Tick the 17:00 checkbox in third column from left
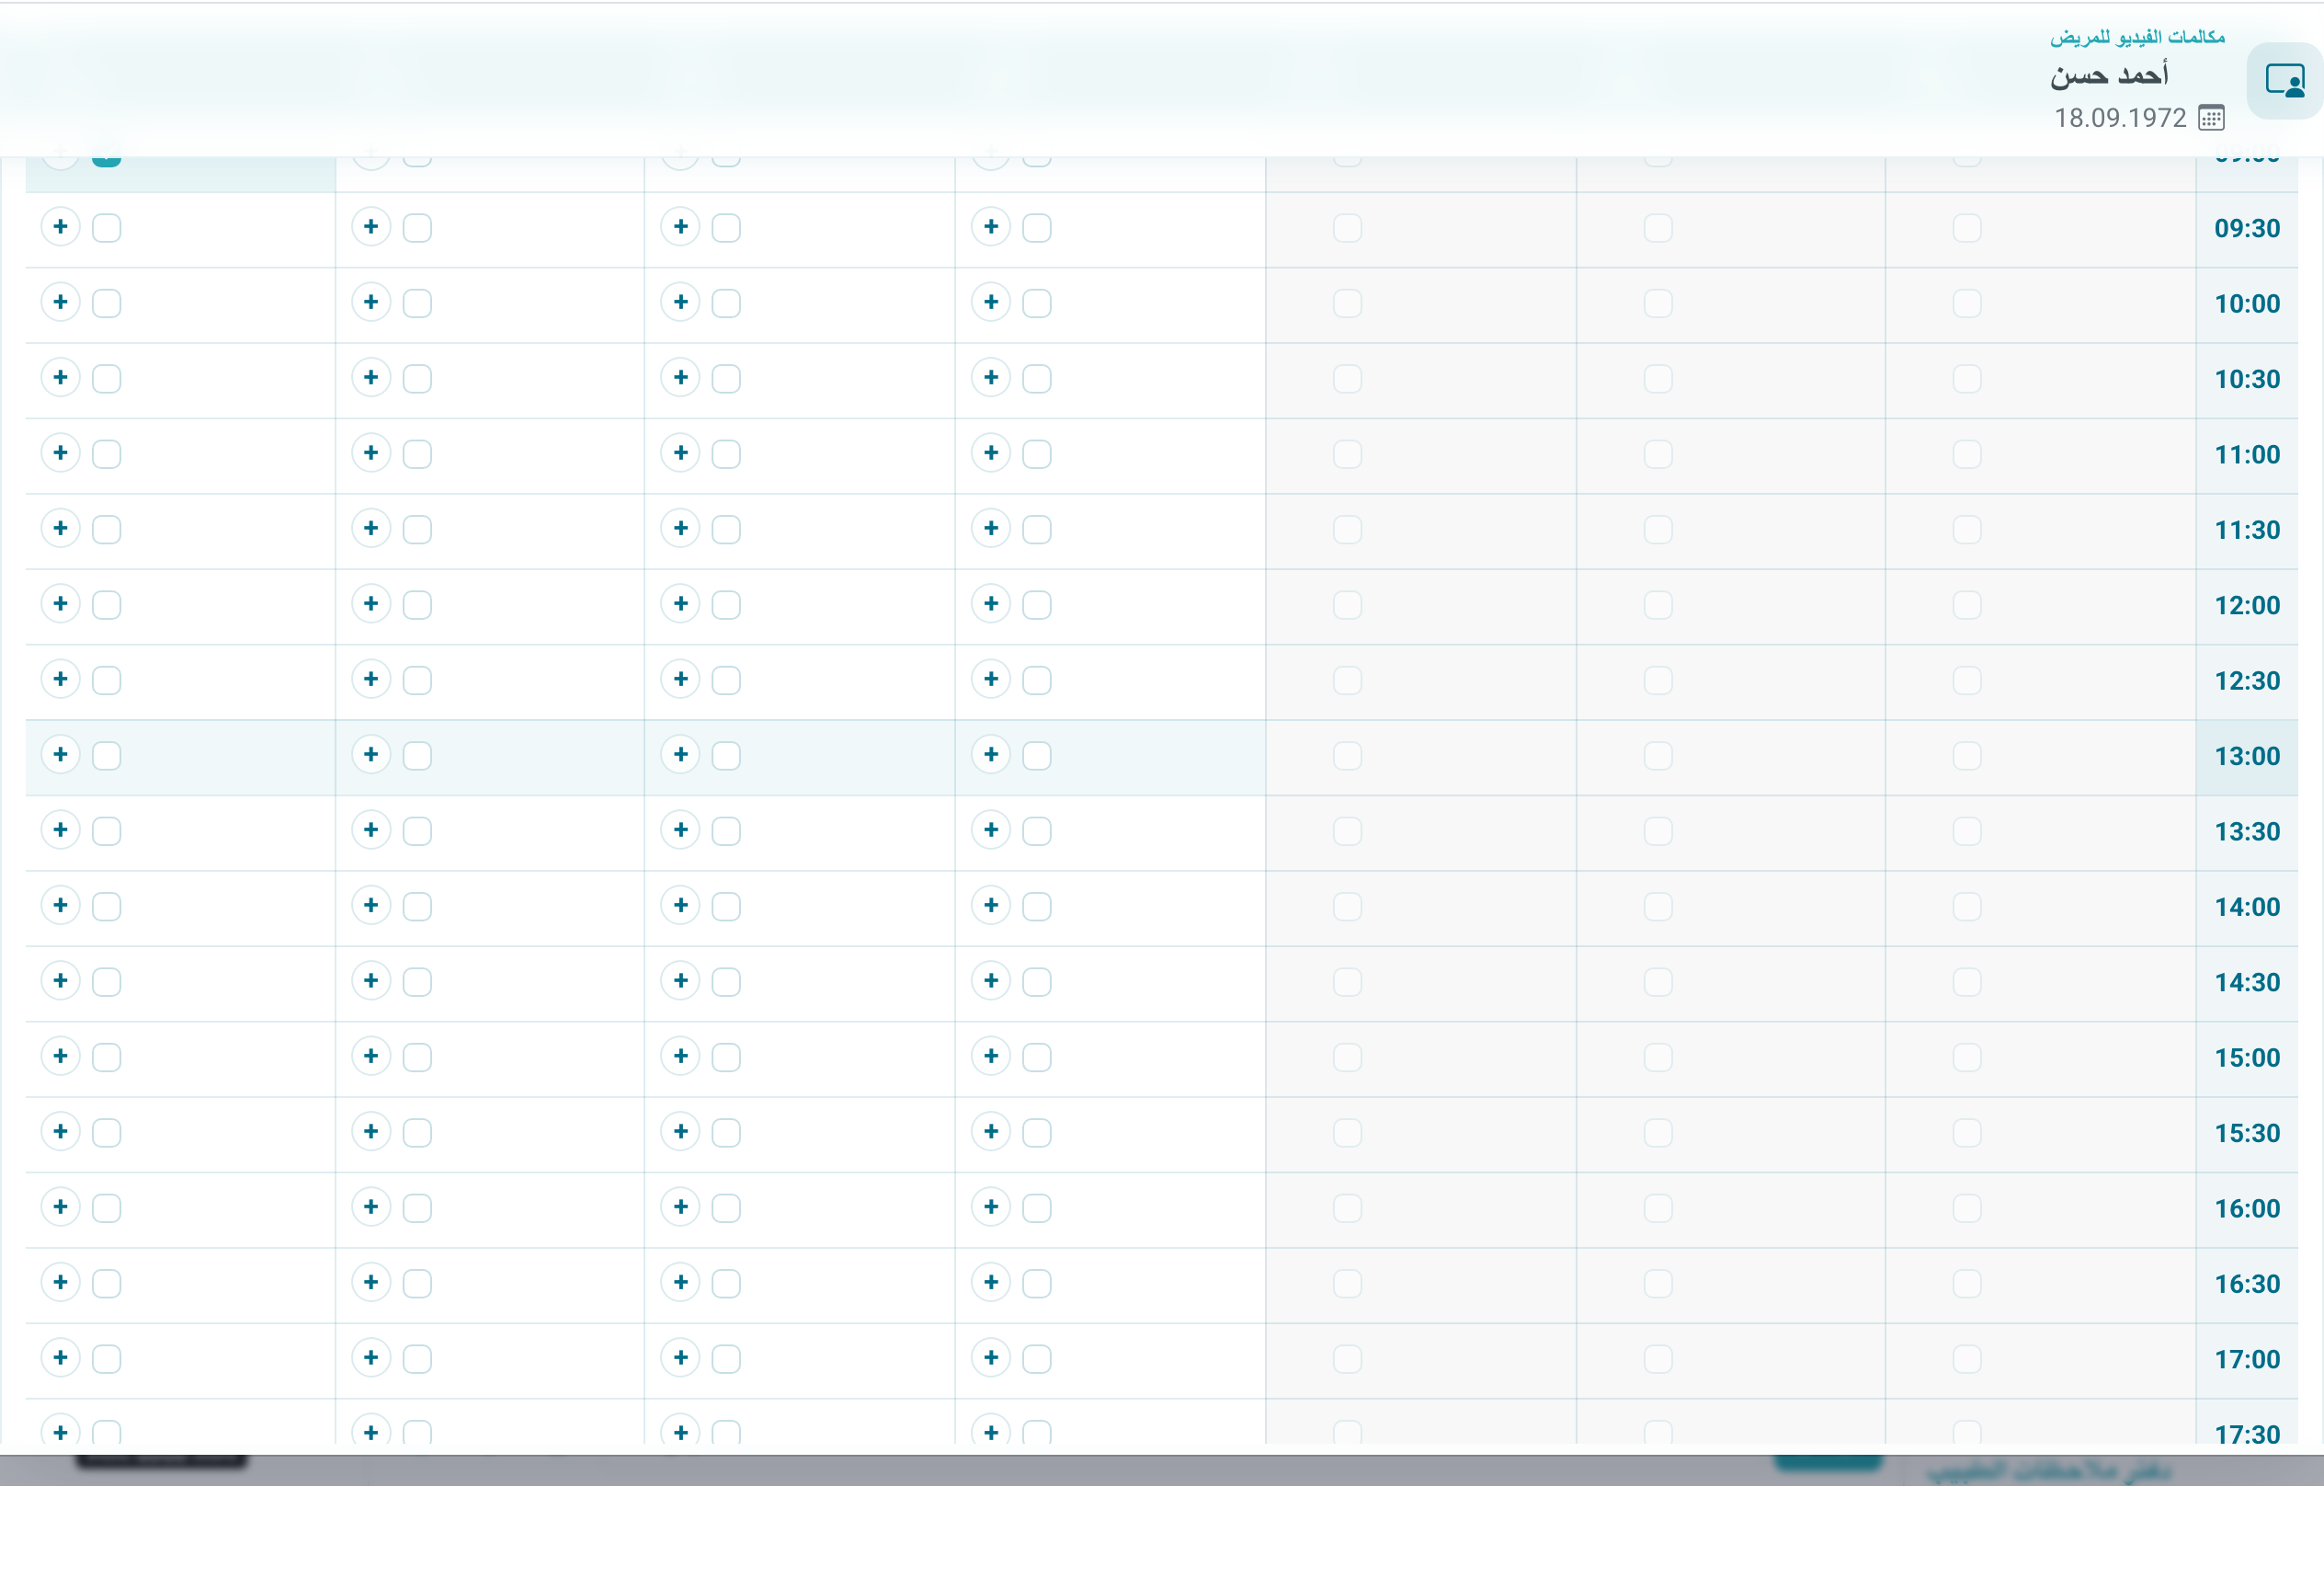2324x1578 pixels. 726,1359
